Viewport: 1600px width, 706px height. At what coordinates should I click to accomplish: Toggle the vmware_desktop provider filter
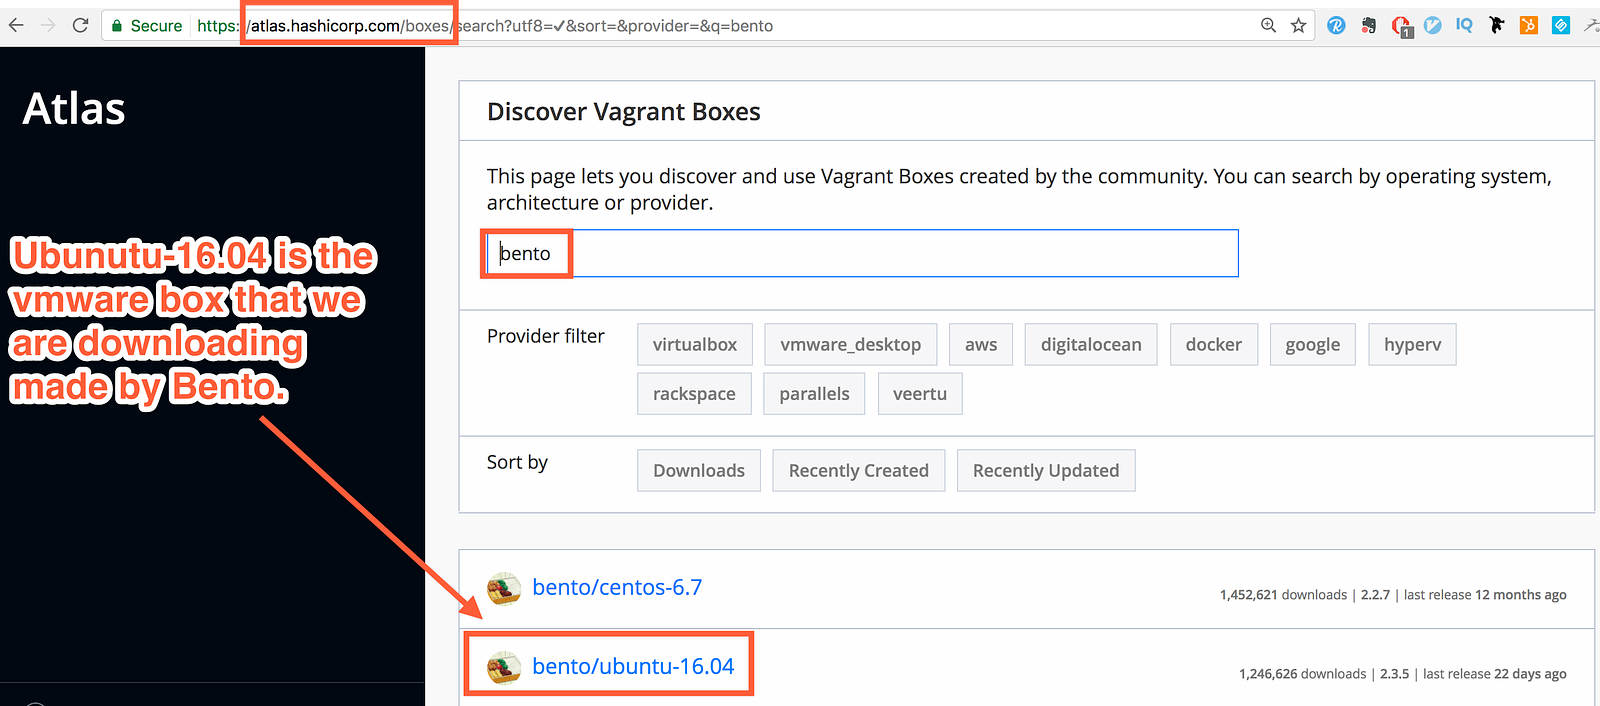850,344
